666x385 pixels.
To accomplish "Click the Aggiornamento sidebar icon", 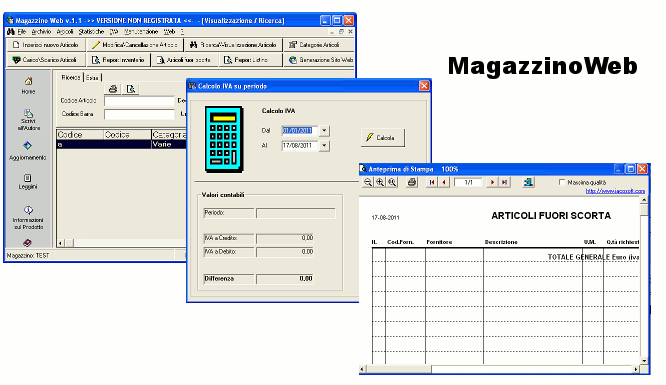I will click(28, 146).
